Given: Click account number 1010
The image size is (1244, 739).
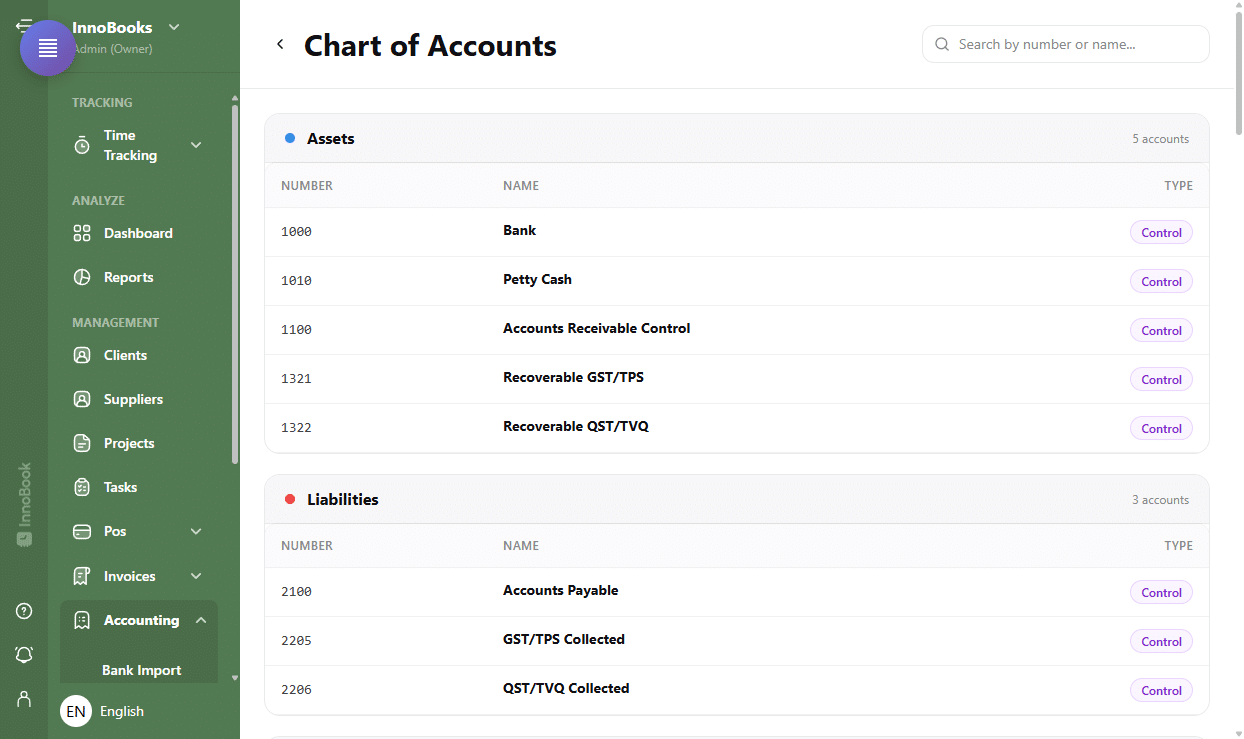Looking at the screenshot, I should 296,281.
